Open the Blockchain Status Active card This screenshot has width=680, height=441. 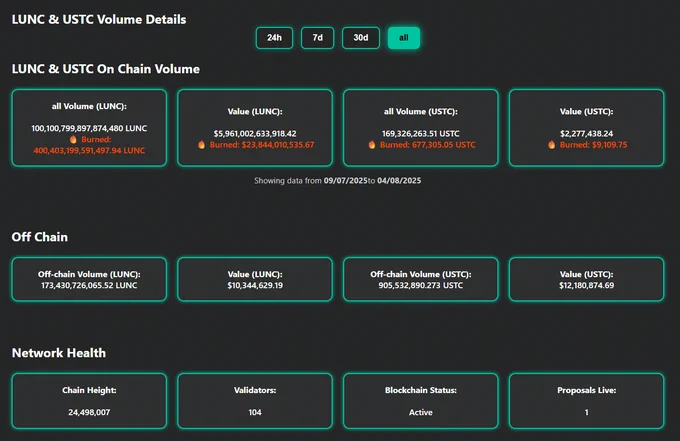pos(421,401)
